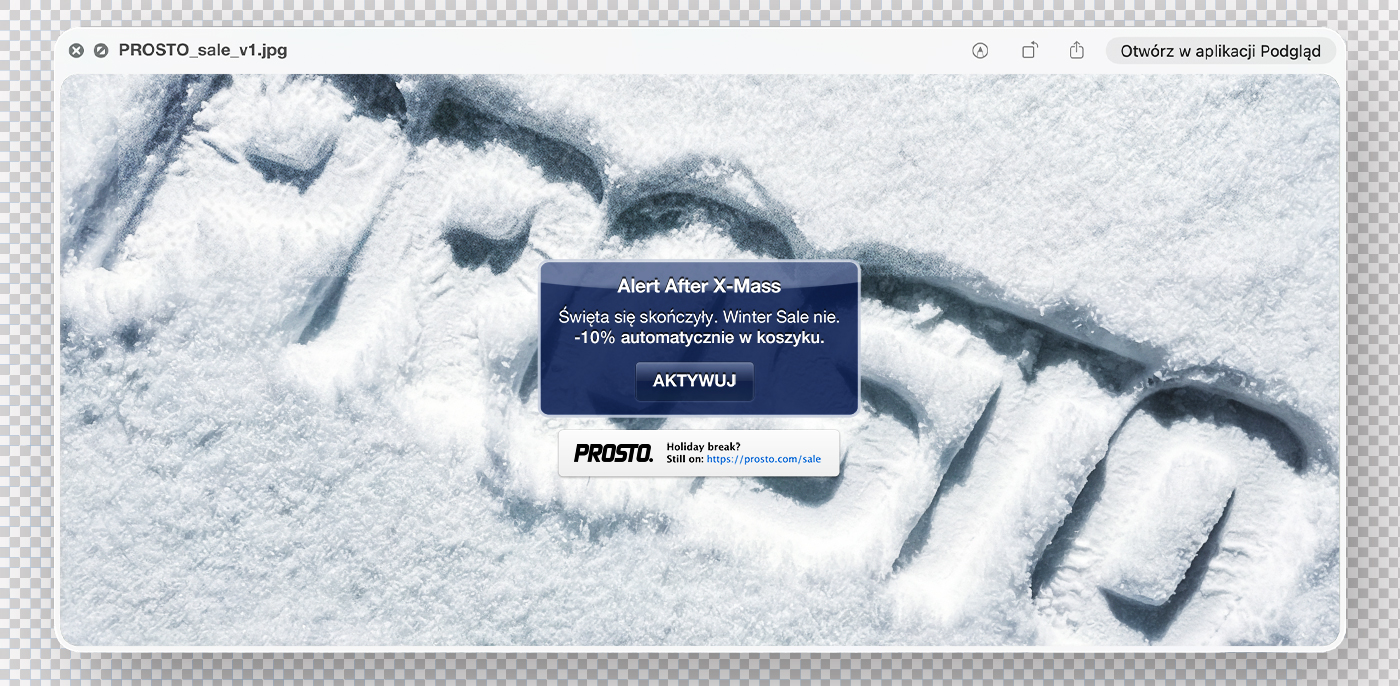Screen dimensions: 1400x686
Task: Click the 'Alert After X-Mass' heading
Action: [x=699, y=287]
